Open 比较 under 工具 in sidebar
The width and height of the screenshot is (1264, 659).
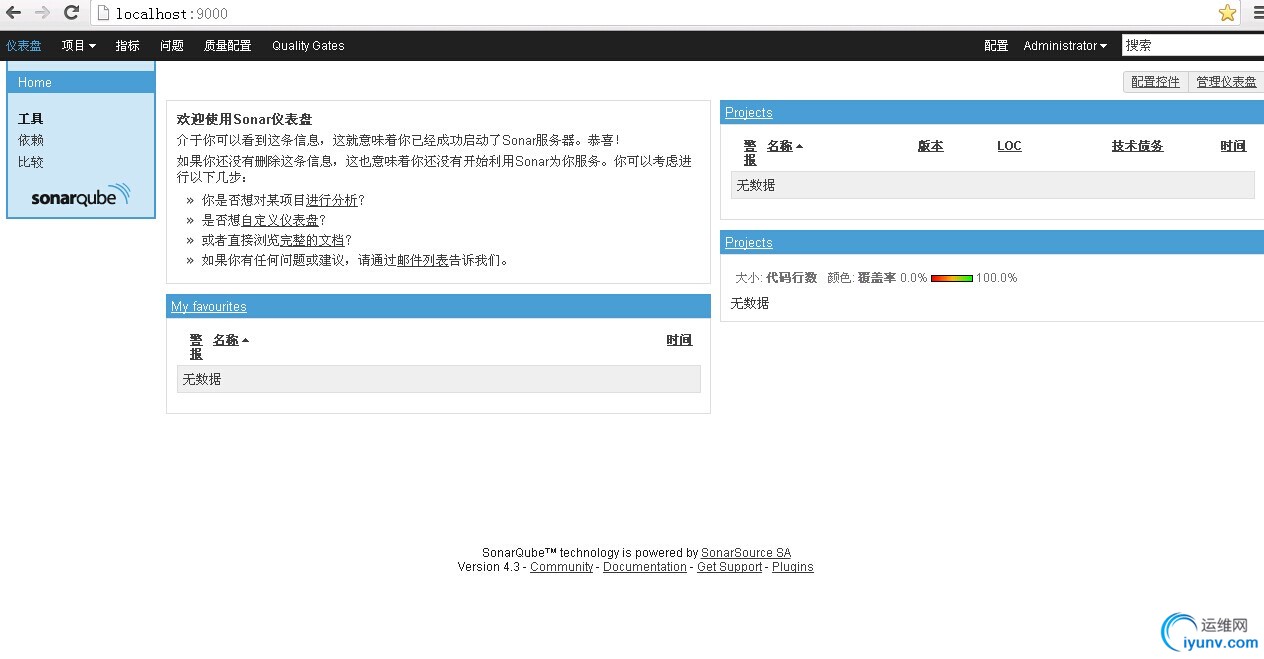[31, 162]
